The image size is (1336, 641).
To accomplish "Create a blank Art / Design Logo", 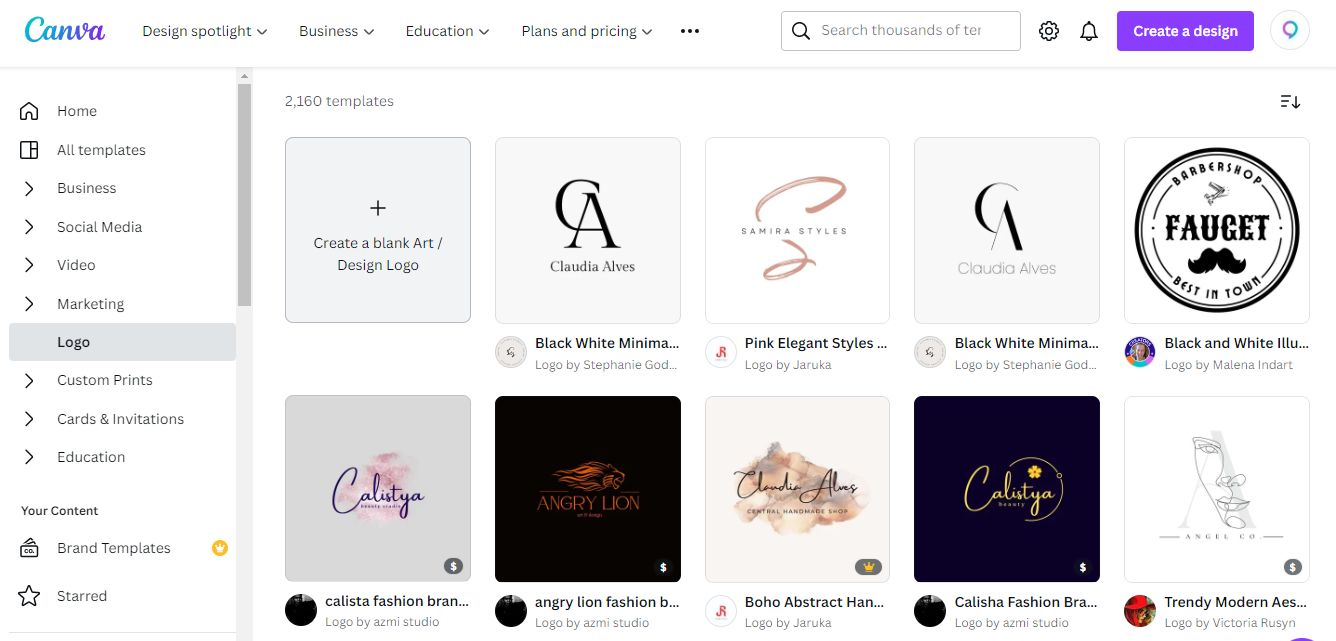I will pos(378,230).
